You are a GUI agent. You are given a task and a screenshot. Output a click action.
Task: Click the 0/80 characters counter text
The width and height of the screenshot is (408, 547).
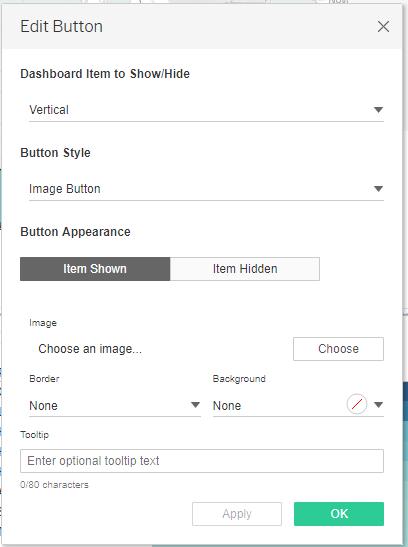point(54,485)
